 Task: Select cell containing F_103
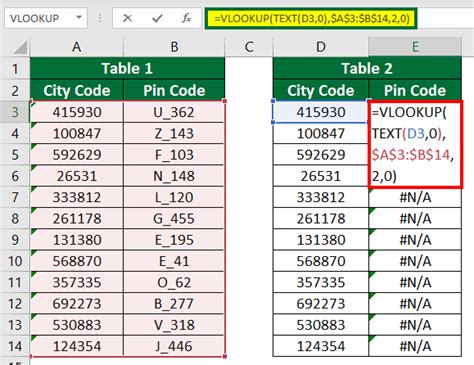(174, 155)
